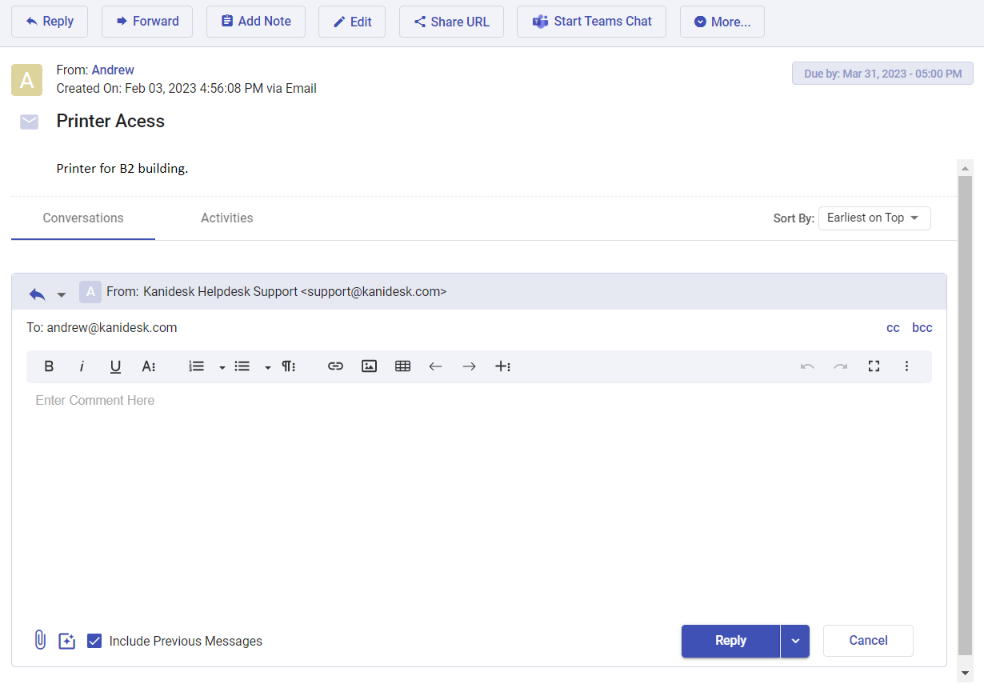The image size is (984, 692).
Task: Switch to the Activities tab
Action: [x=227, y=218]
